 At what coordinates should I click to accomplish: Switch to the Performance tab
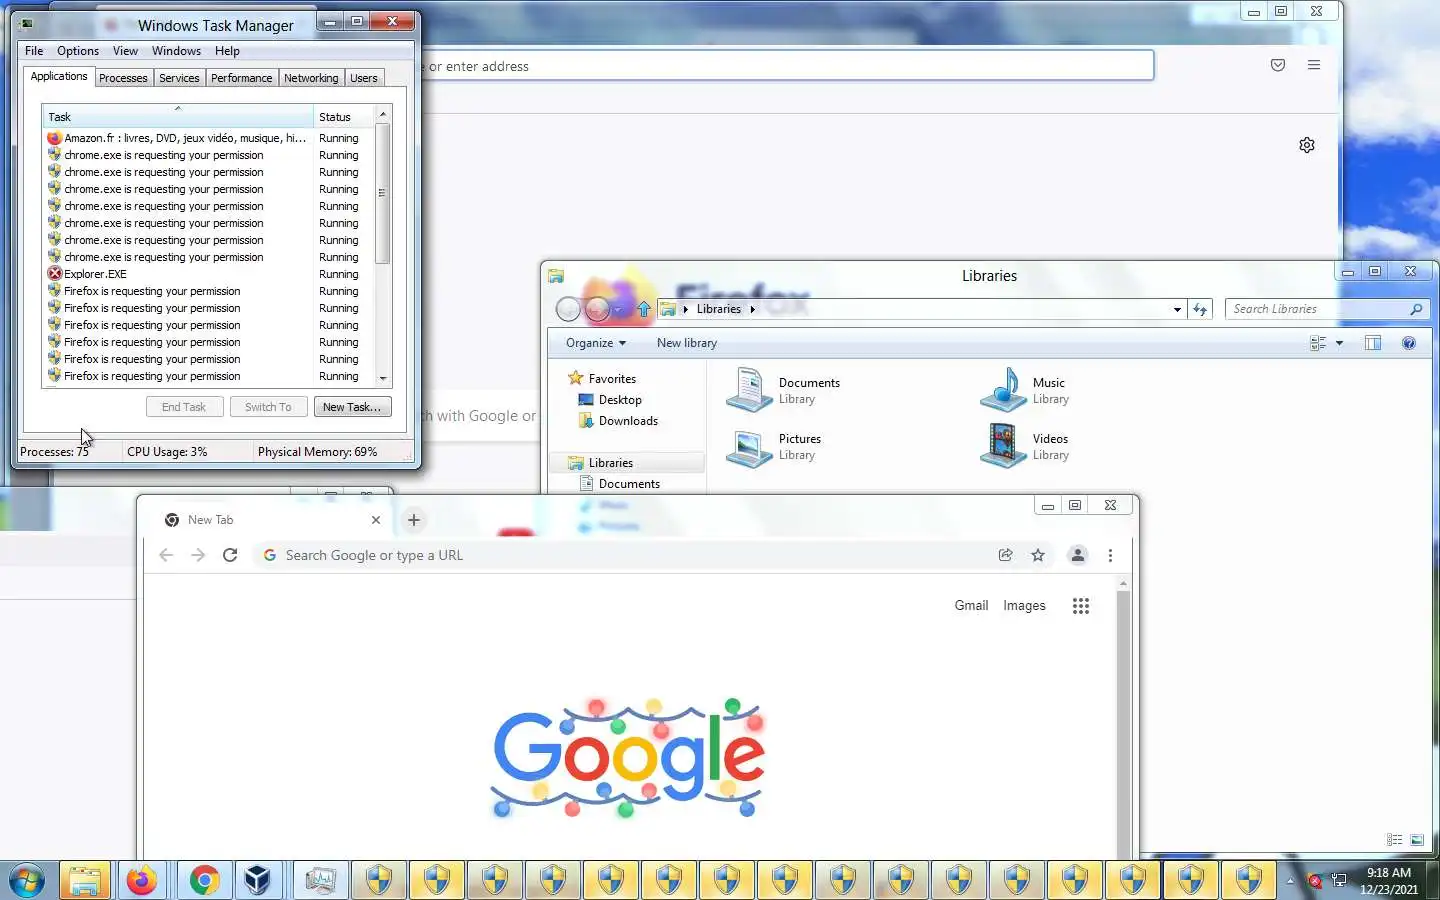(241, 78)
